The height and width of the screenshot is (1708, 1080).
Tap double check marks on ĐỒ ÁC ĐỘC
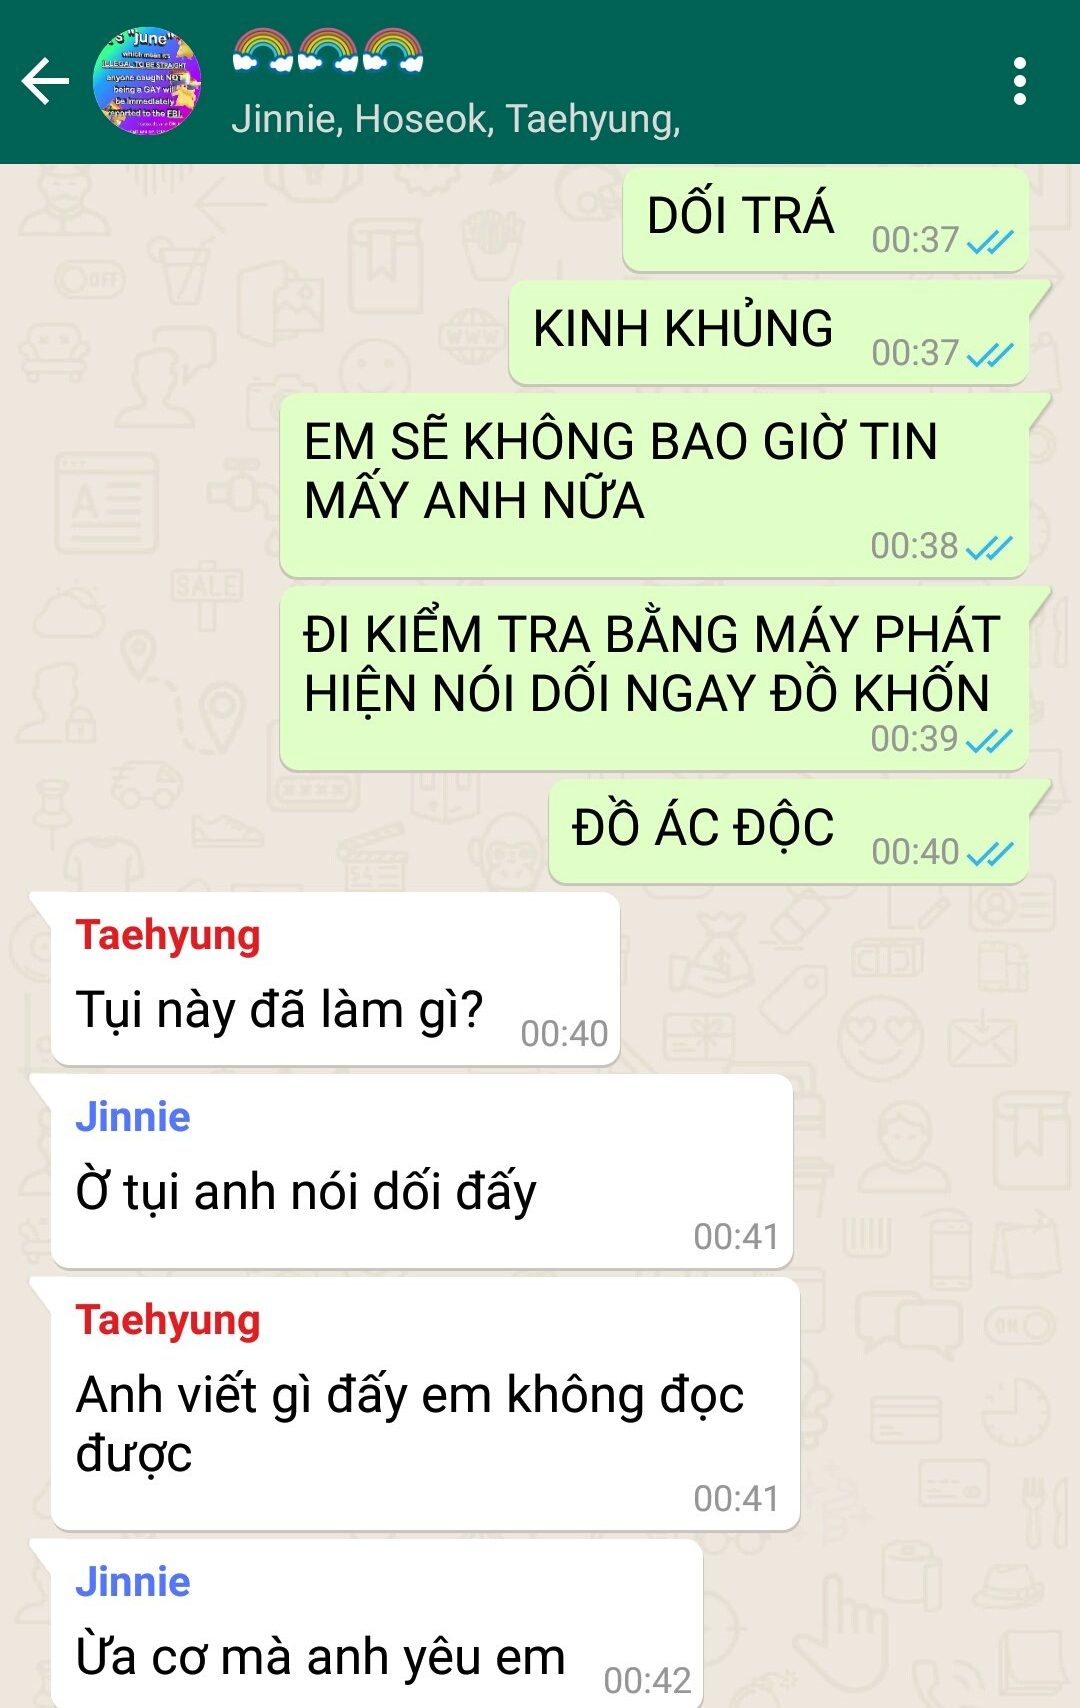(x=990, y=853)
